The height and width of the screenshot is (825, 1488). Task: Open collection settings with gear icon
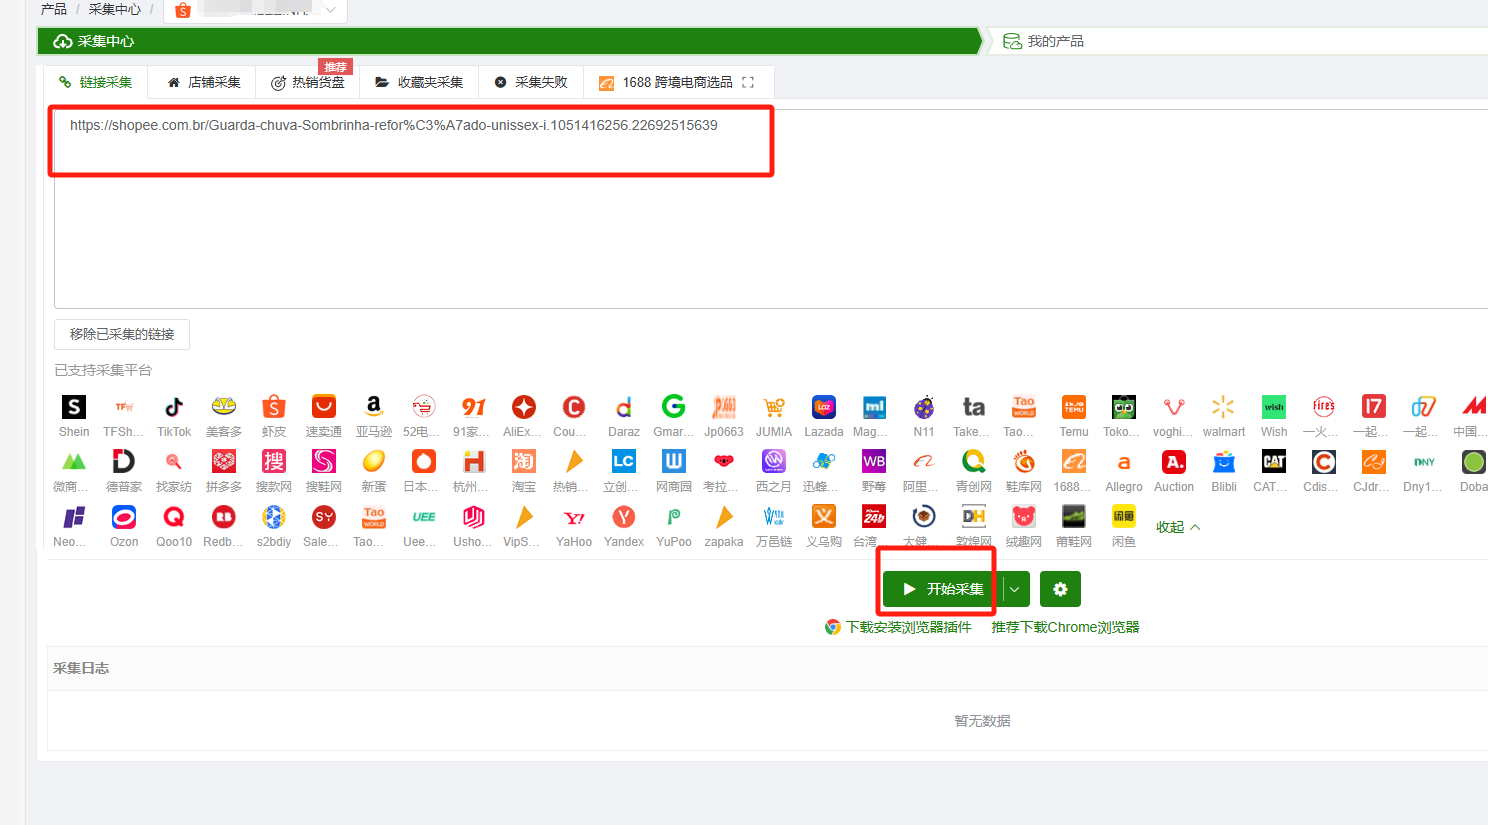(x=1060, y=589)
